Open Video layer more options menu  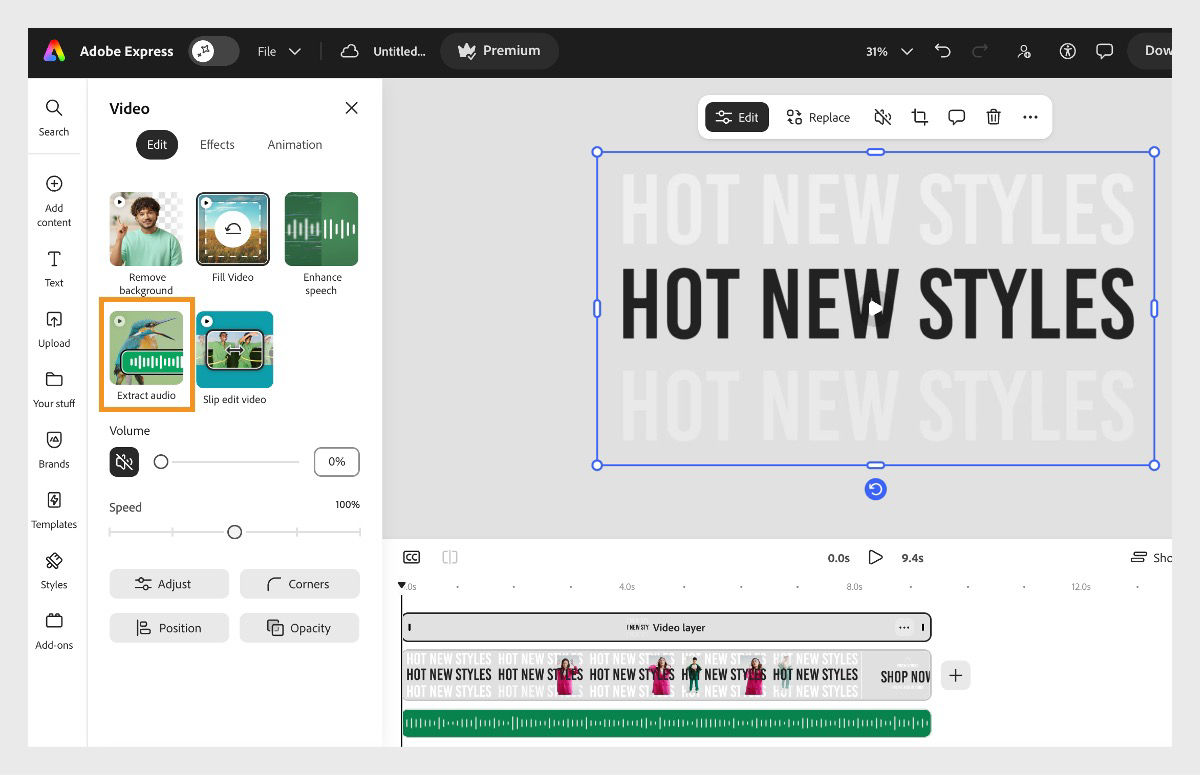[x=904, y=627]
